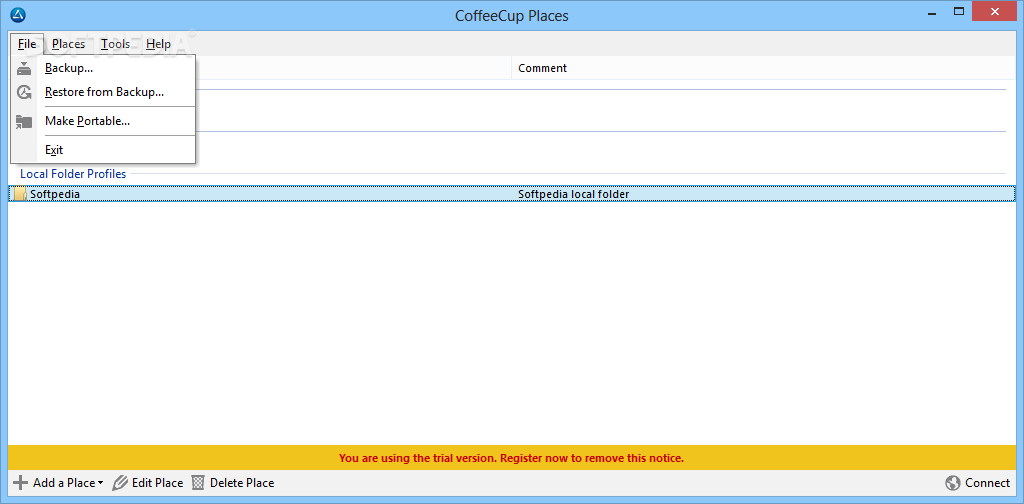Close the CoffeeCup Places window
Image resolution: width=1024 pixels, height=504 pixels.
[x=995, y=12]
